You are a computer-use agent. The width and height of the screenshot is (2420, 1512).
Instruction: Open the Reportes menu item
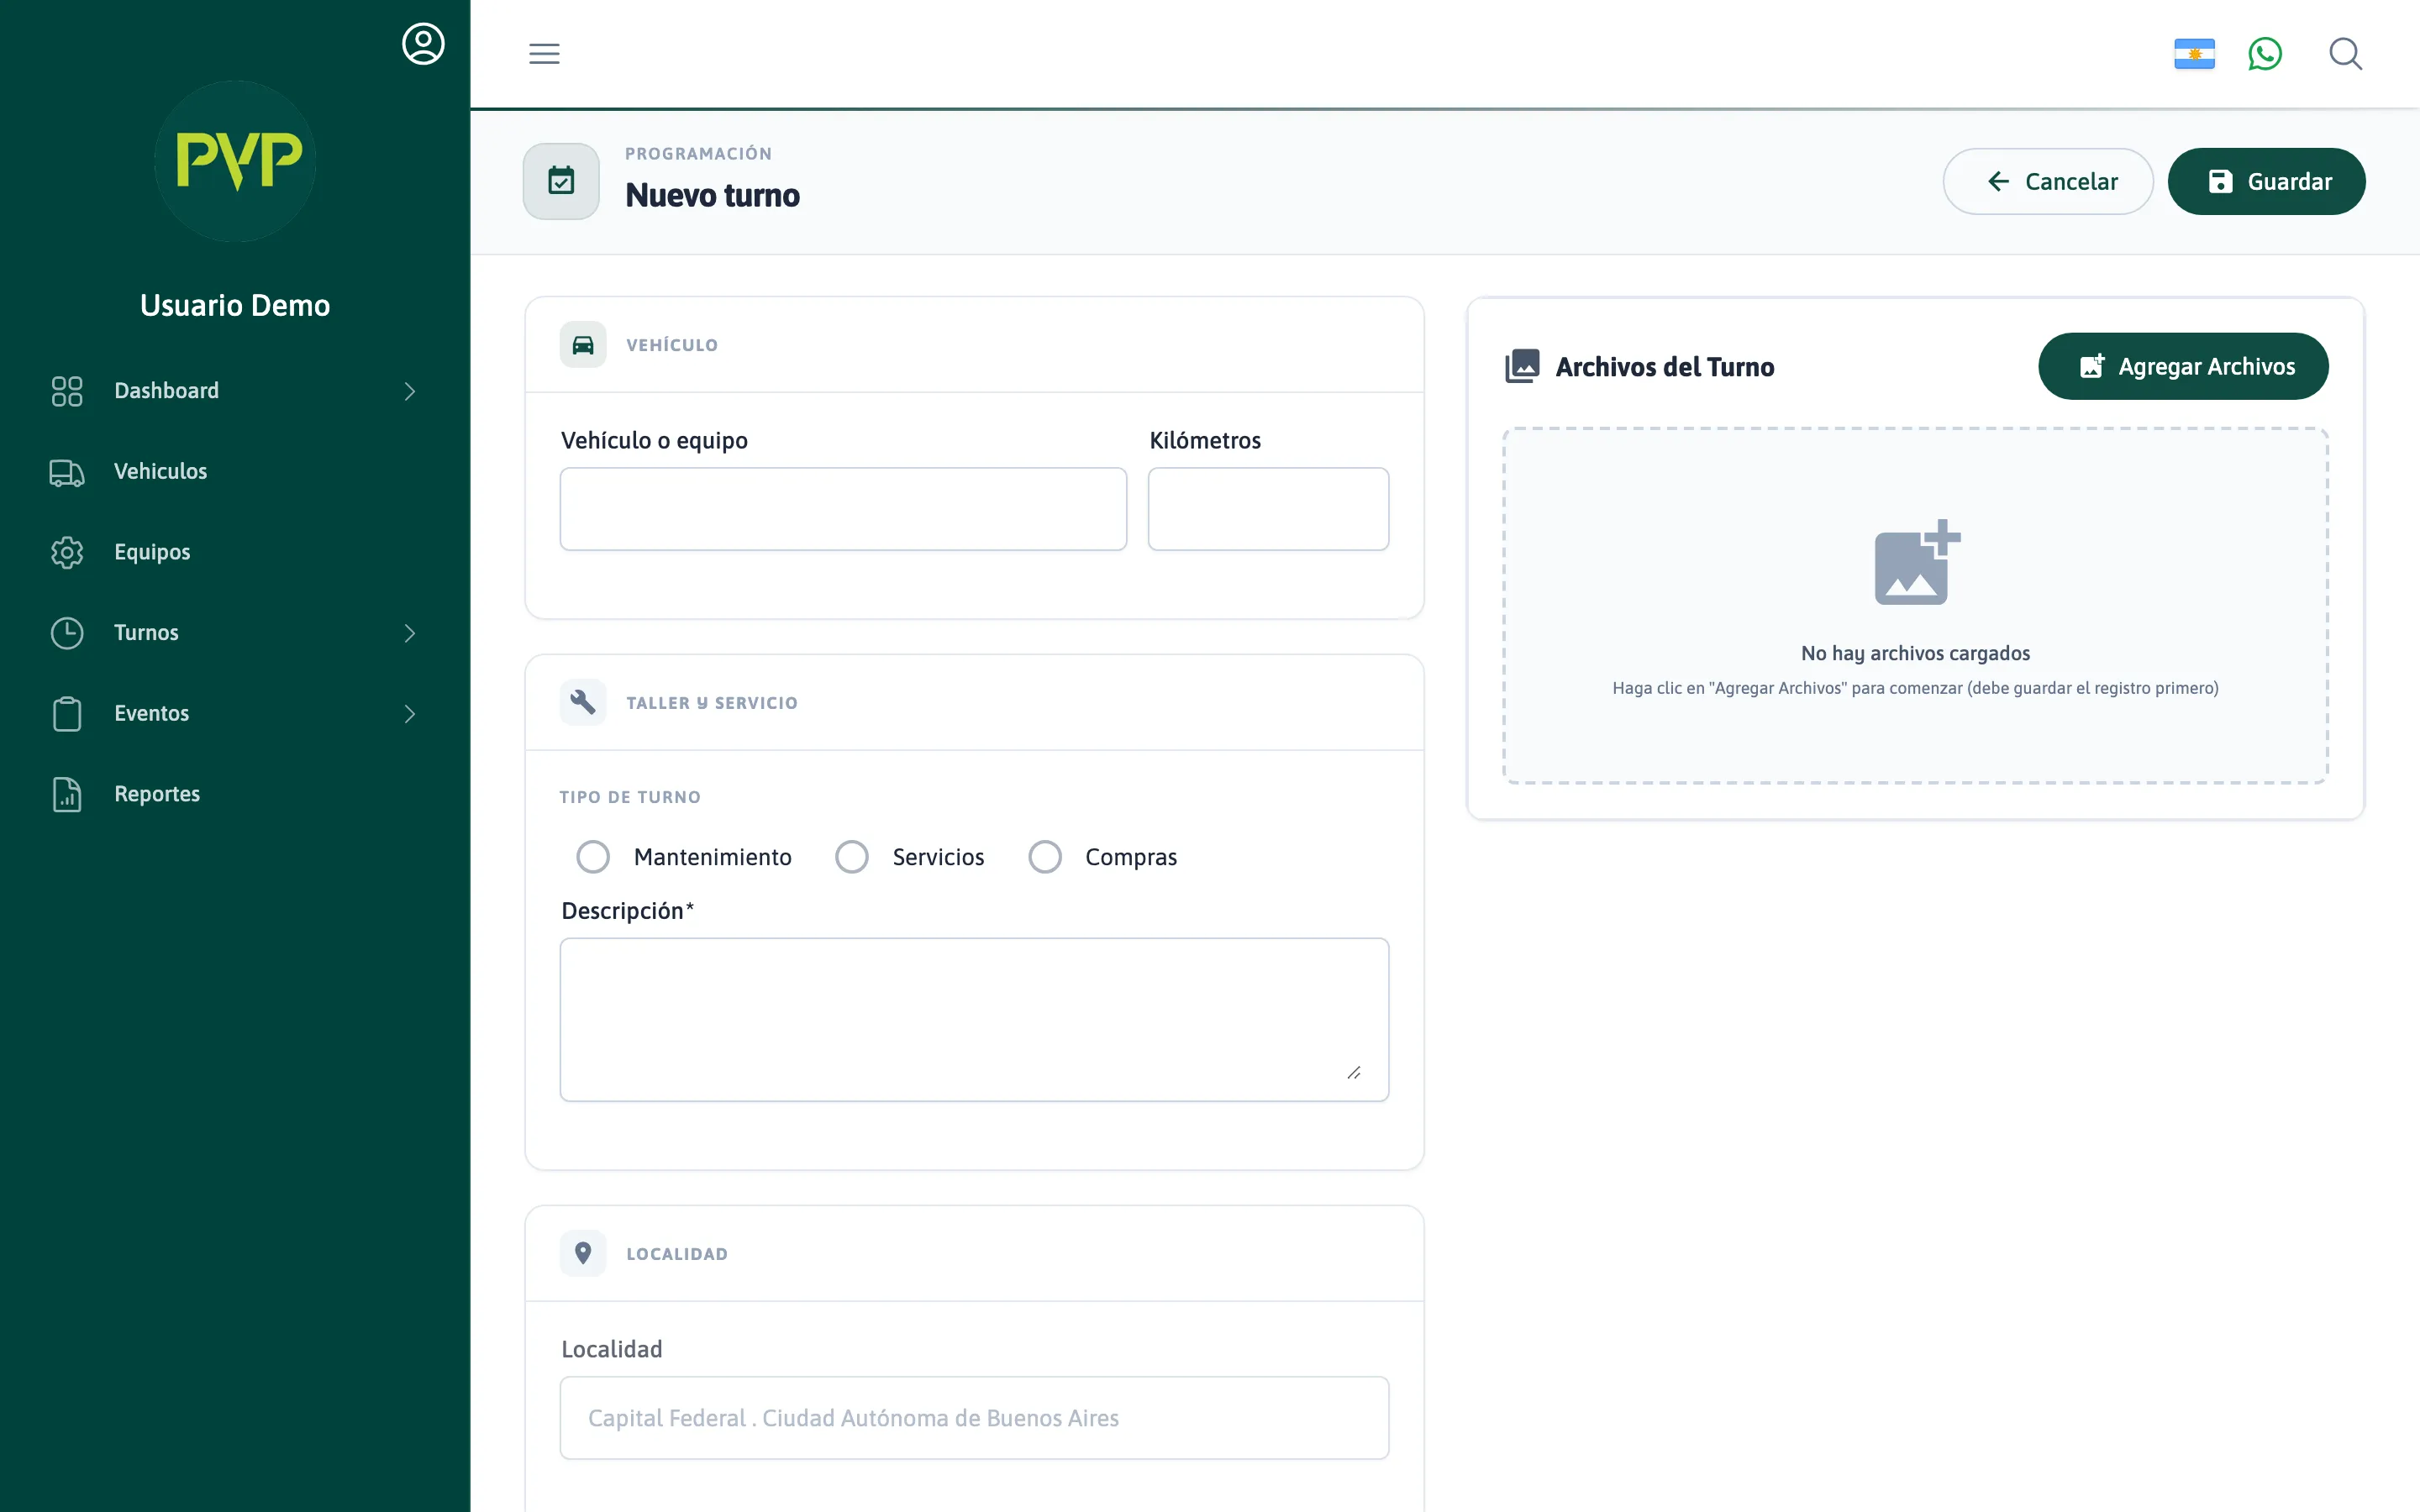[235, 794]
